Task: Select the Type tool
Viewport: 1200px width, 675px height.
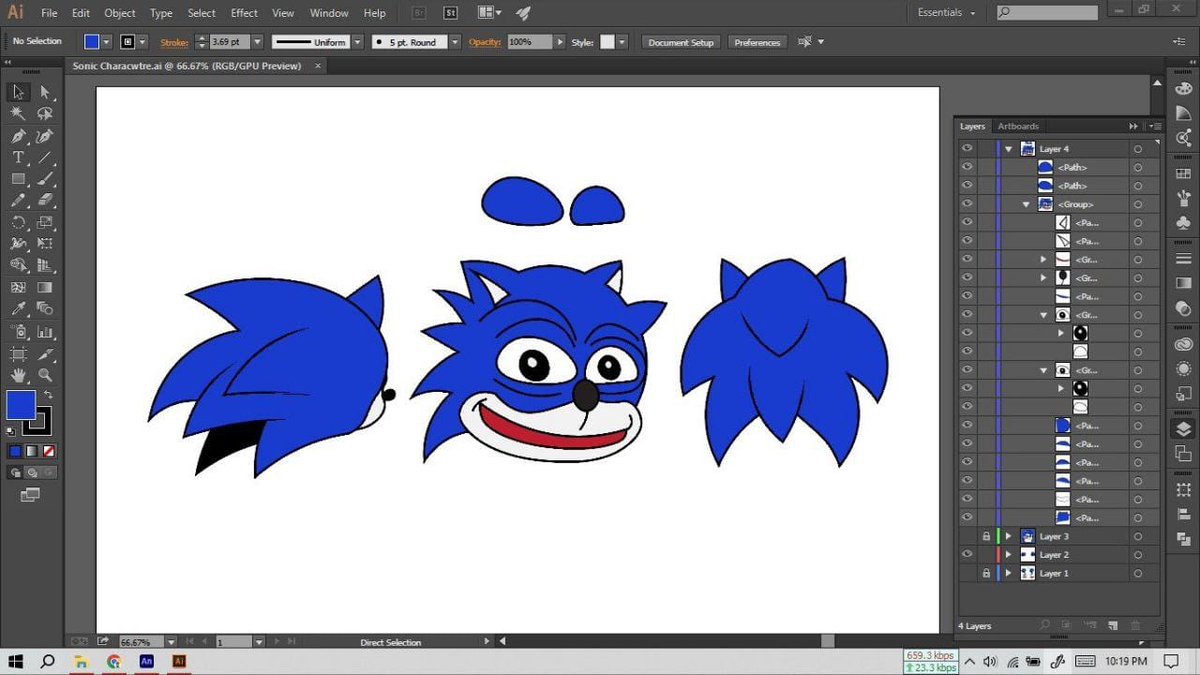Action: coord(18,158)
